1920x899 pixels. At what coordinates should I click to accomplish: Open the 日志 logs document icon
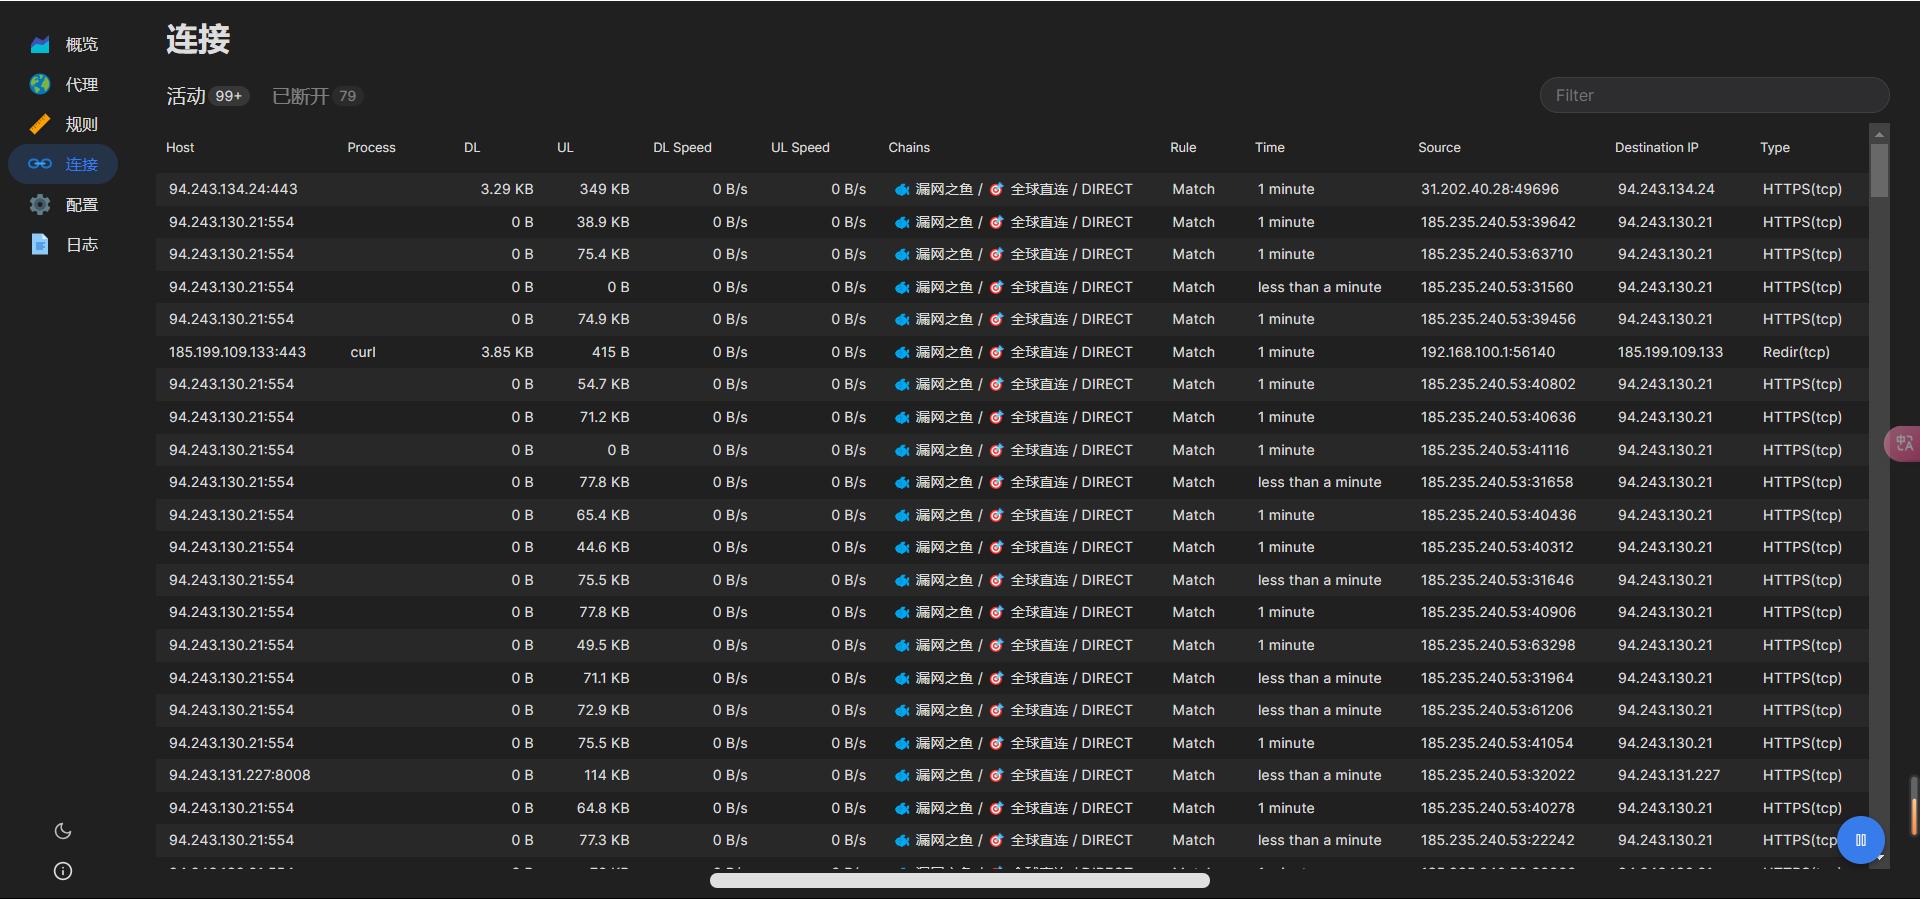tap(40, 244)
